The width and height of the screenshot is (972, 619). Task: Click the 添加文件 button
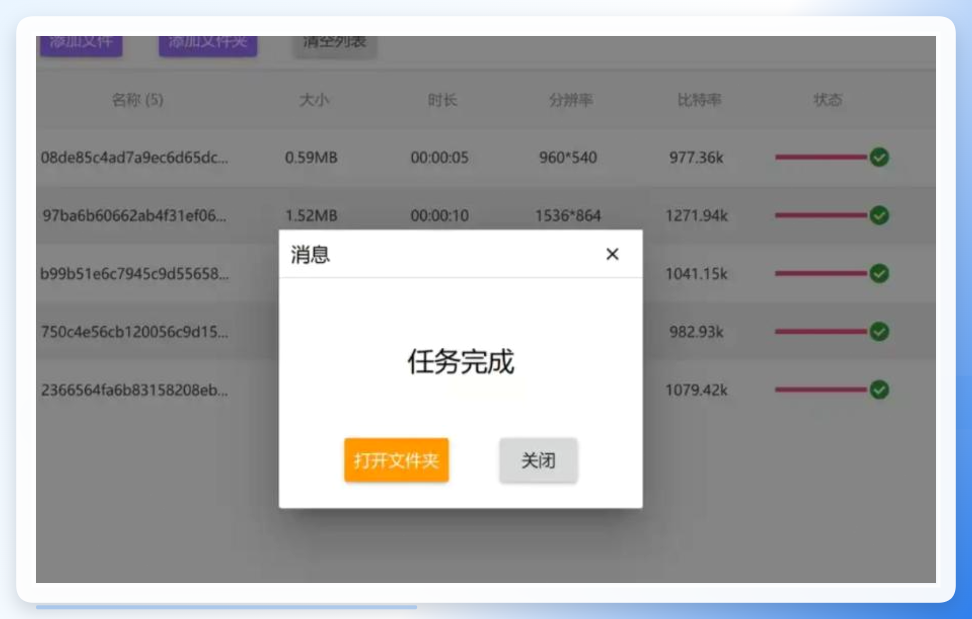(81, 45)
